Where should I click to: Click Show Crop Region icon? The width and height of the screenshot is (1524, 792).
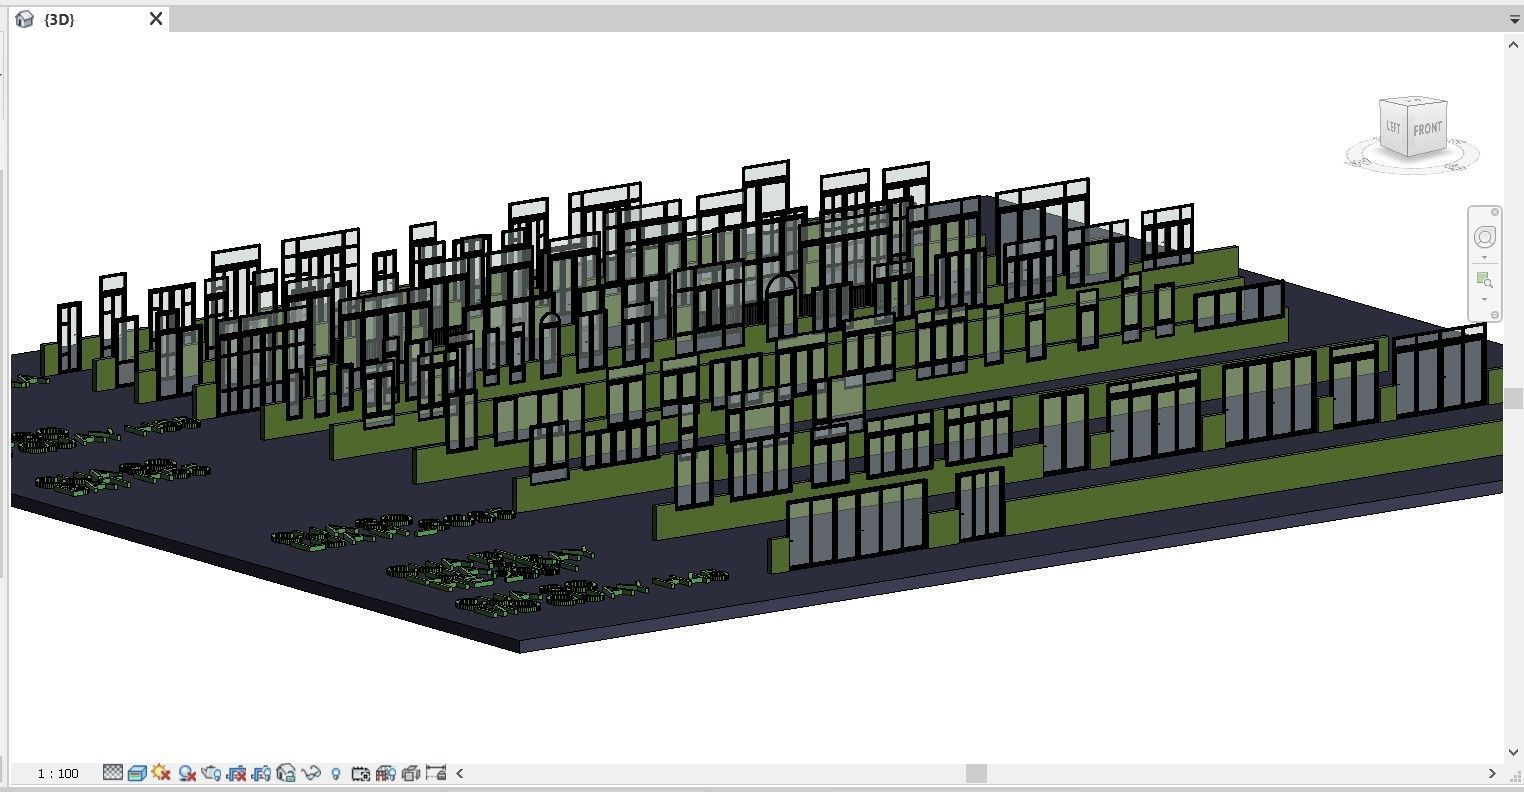point(261,773)
